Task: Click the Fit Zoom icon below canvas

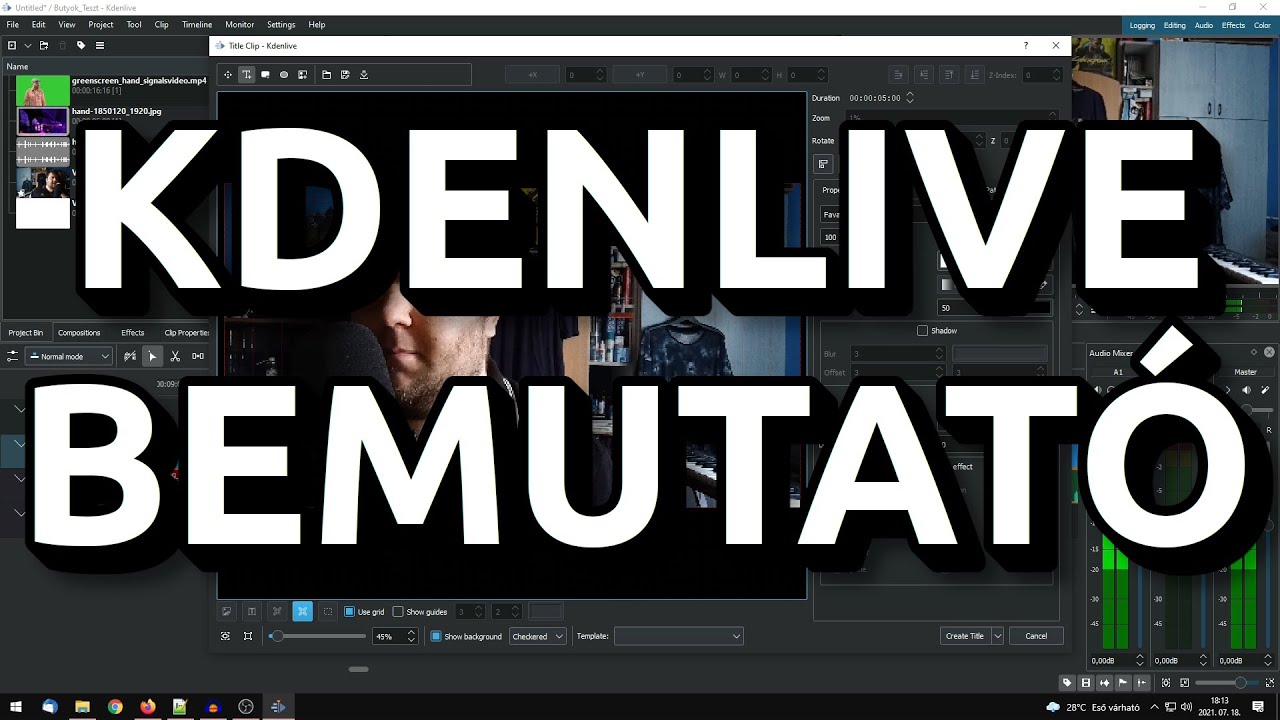Action: (225, 636)
